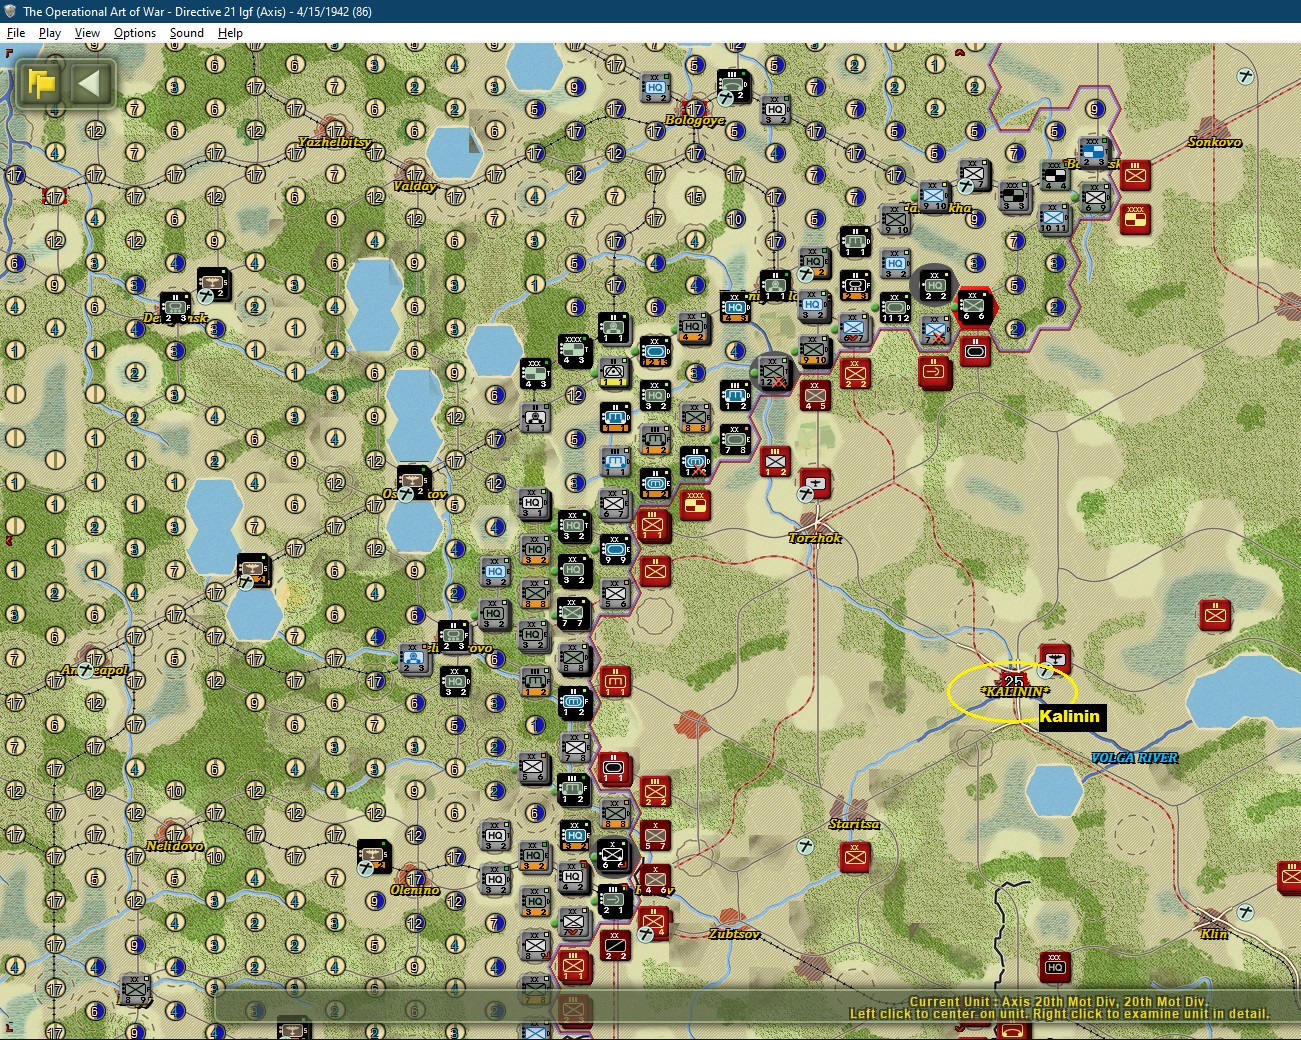Image resolution: width=1301 pixels, height=1040 pixels.
Task: Click the Torzhok city label
Action: click(815, 538)
